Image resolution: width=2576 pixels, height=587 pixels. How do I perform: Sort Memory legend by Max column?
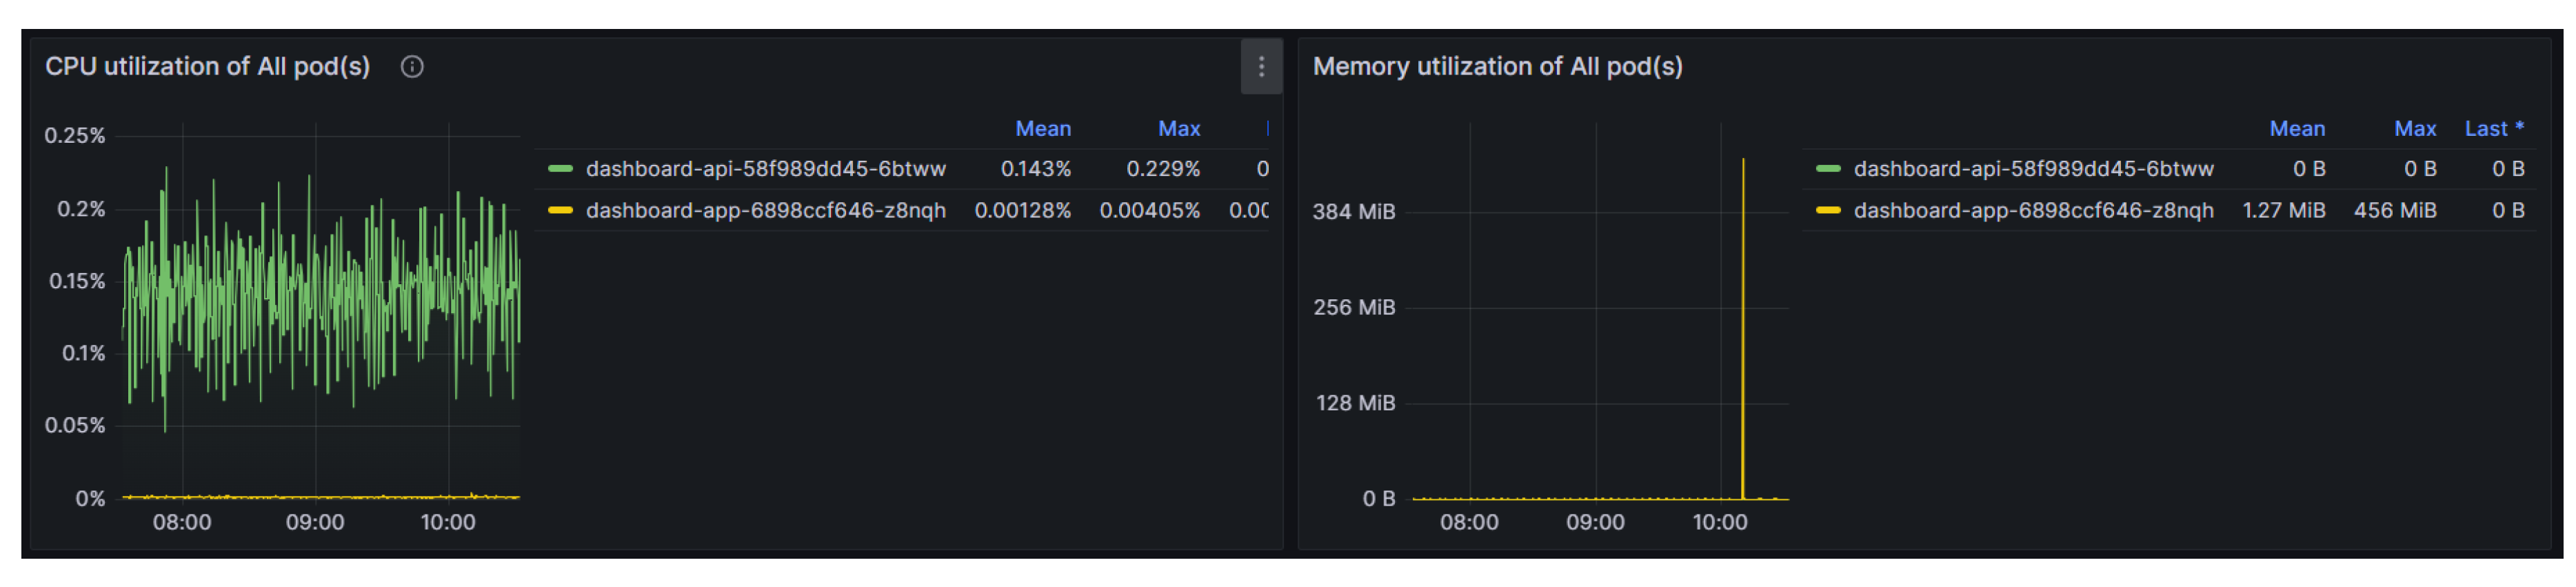2414,129
